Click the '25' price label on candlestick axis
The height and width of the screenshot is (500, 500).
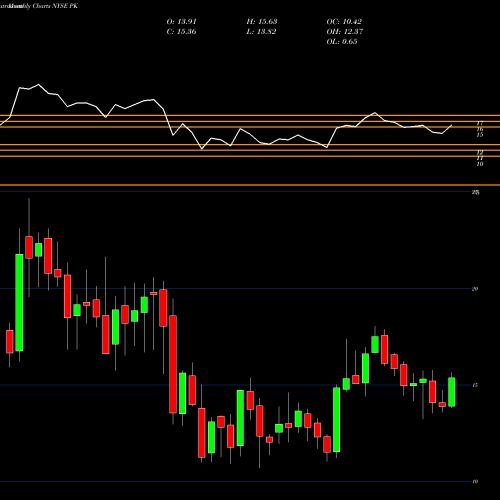point(476,192)
